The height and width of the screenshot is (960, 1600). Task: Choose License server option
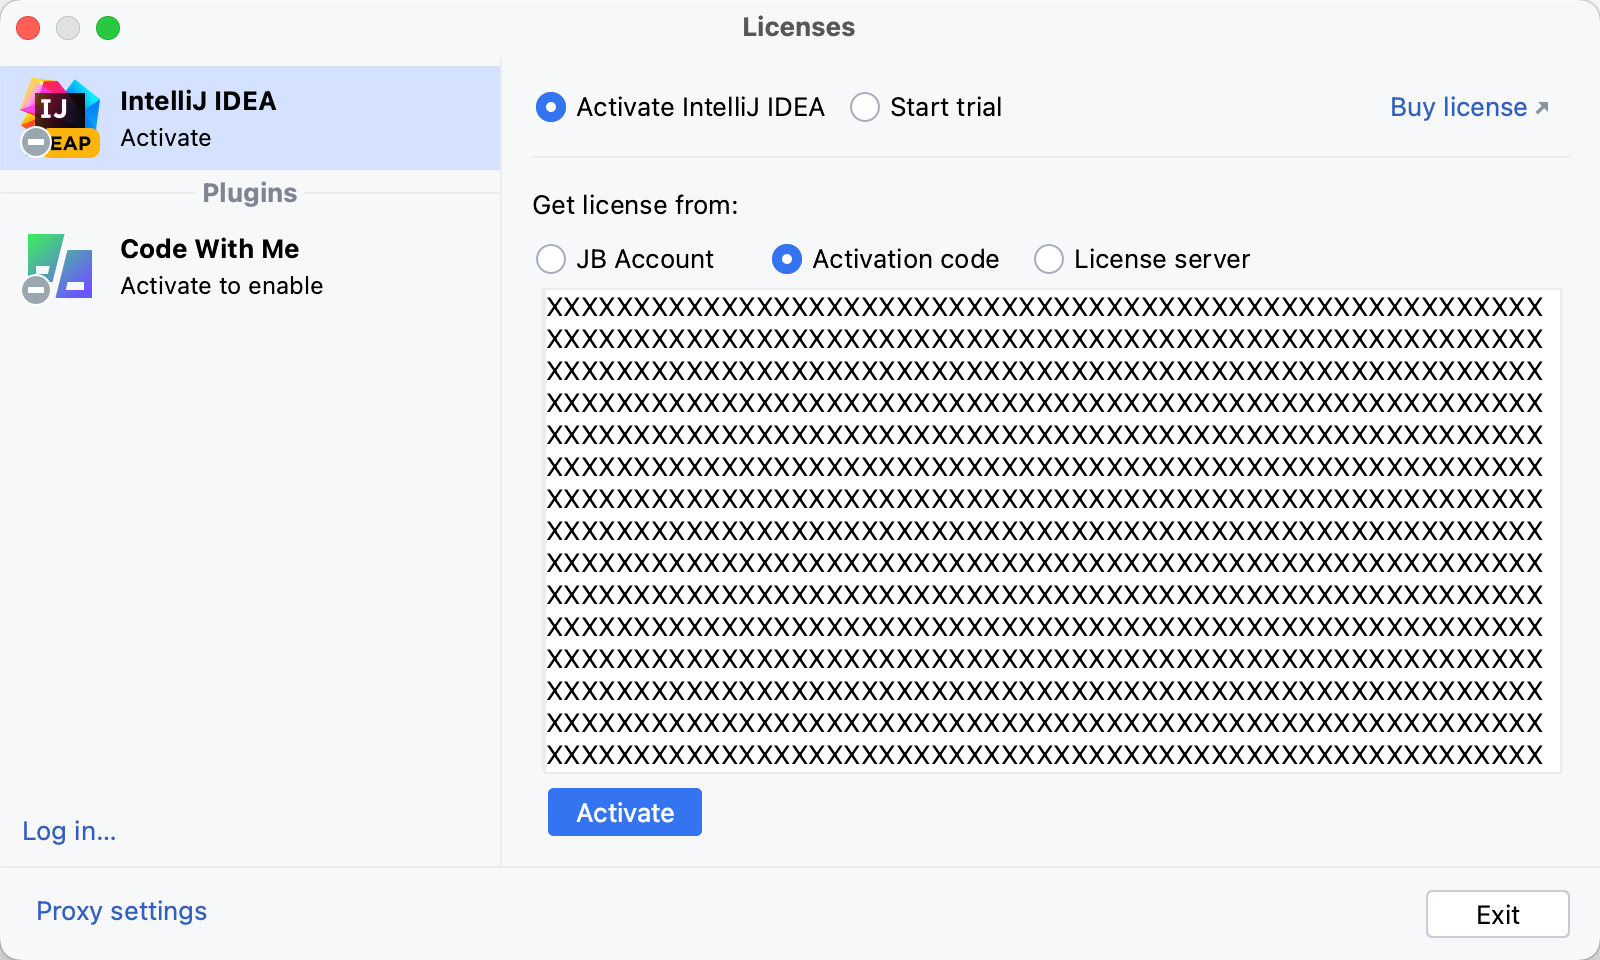(1048, 259)
